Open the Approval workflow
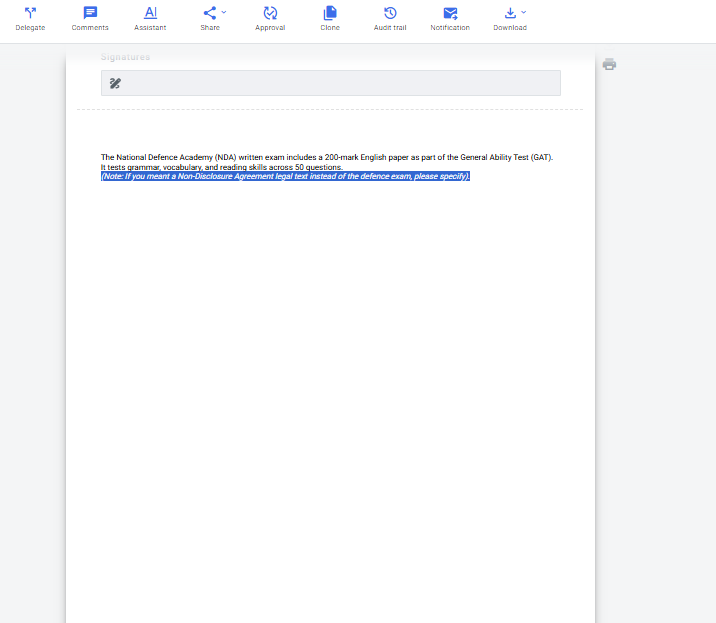The width and height of the screenshot is (716, 623). 270,18
